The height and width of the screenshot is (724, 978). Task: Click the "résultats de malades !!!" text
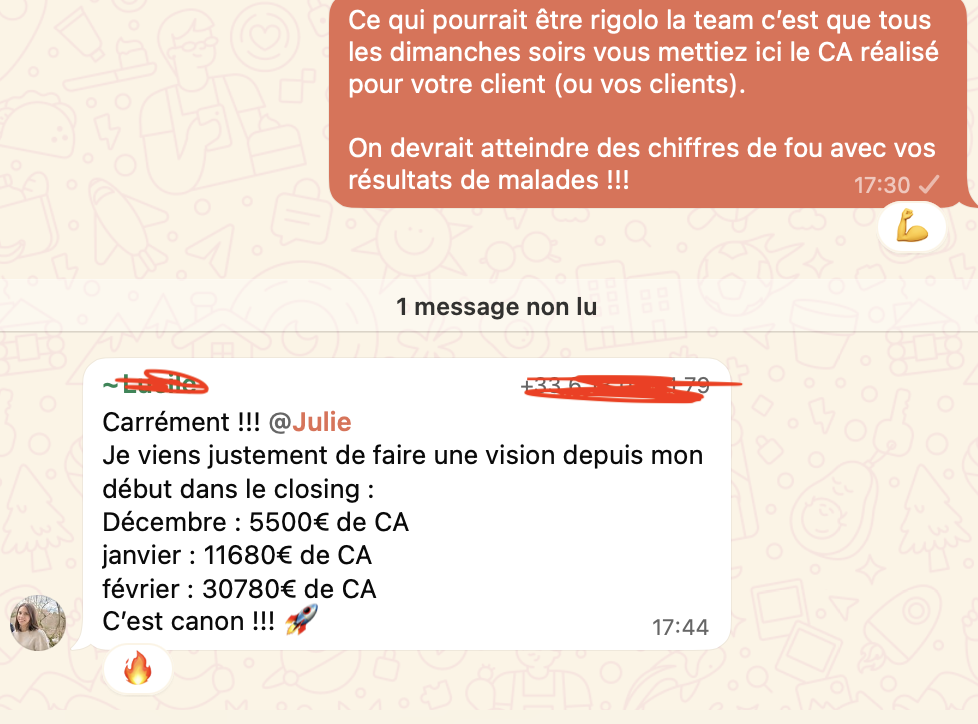click(488, 180)
